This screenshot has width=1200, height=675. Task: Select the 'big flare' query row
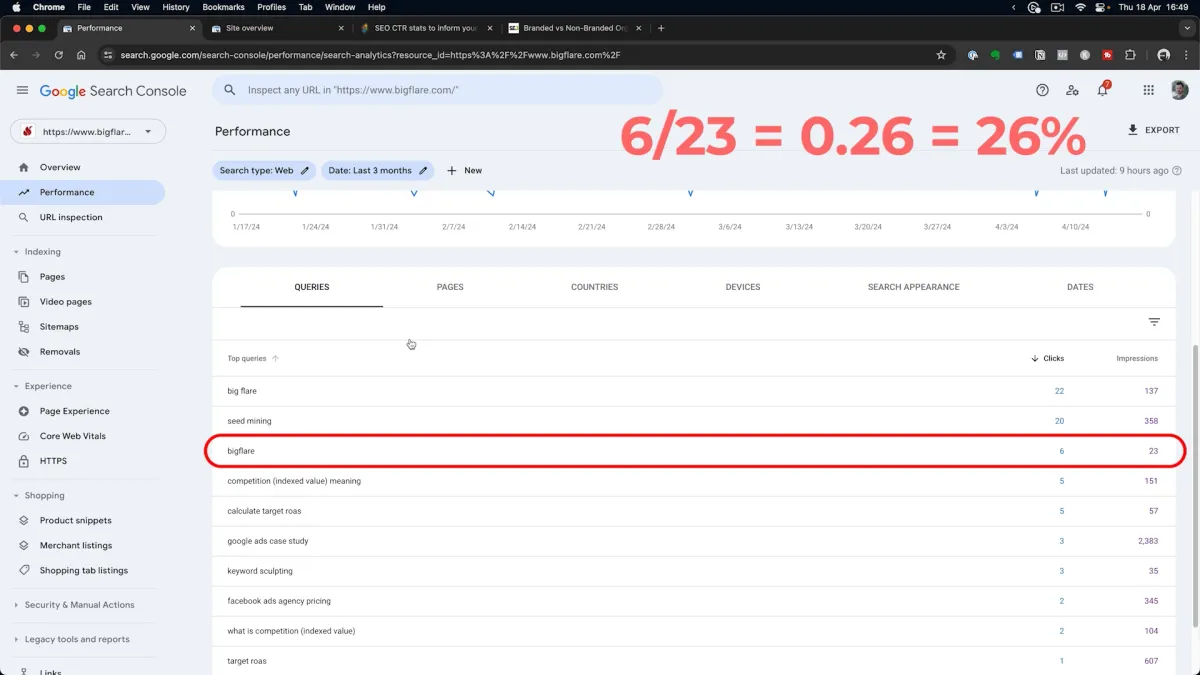[x=694, y=391]
